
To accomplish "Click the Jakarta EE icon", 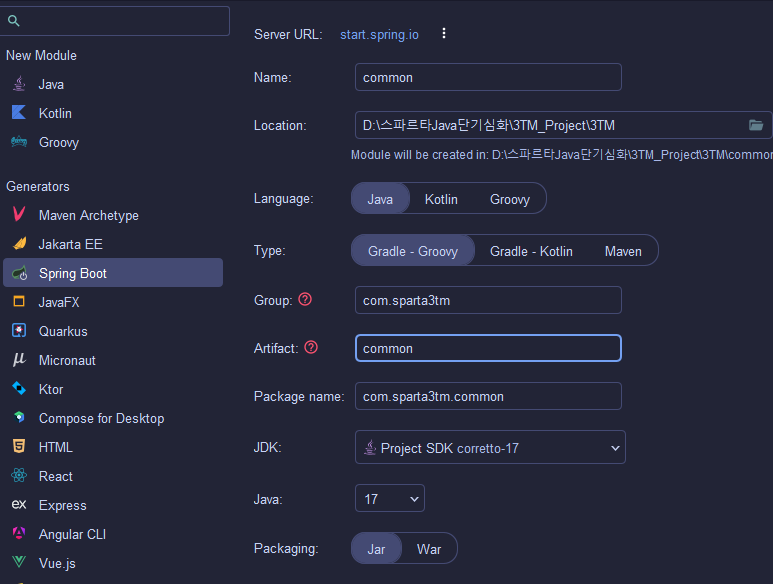I will (19, 243).
